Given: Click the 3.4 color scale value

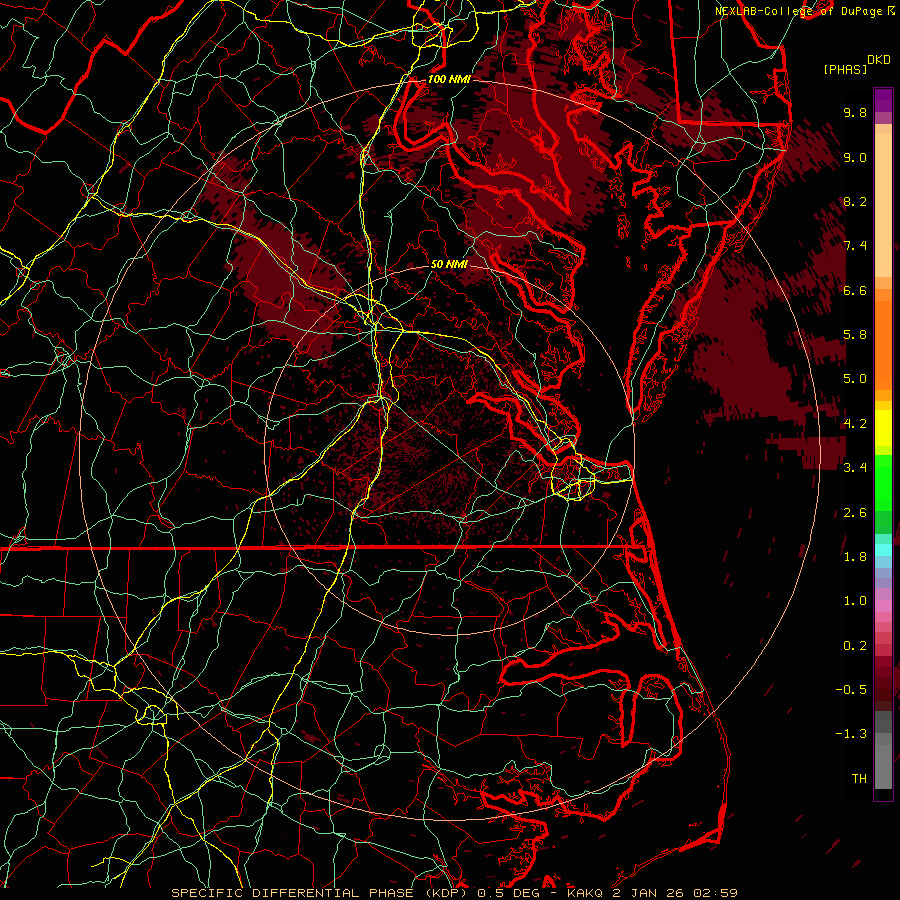Looking at the screenshot, I should (855, 468).
